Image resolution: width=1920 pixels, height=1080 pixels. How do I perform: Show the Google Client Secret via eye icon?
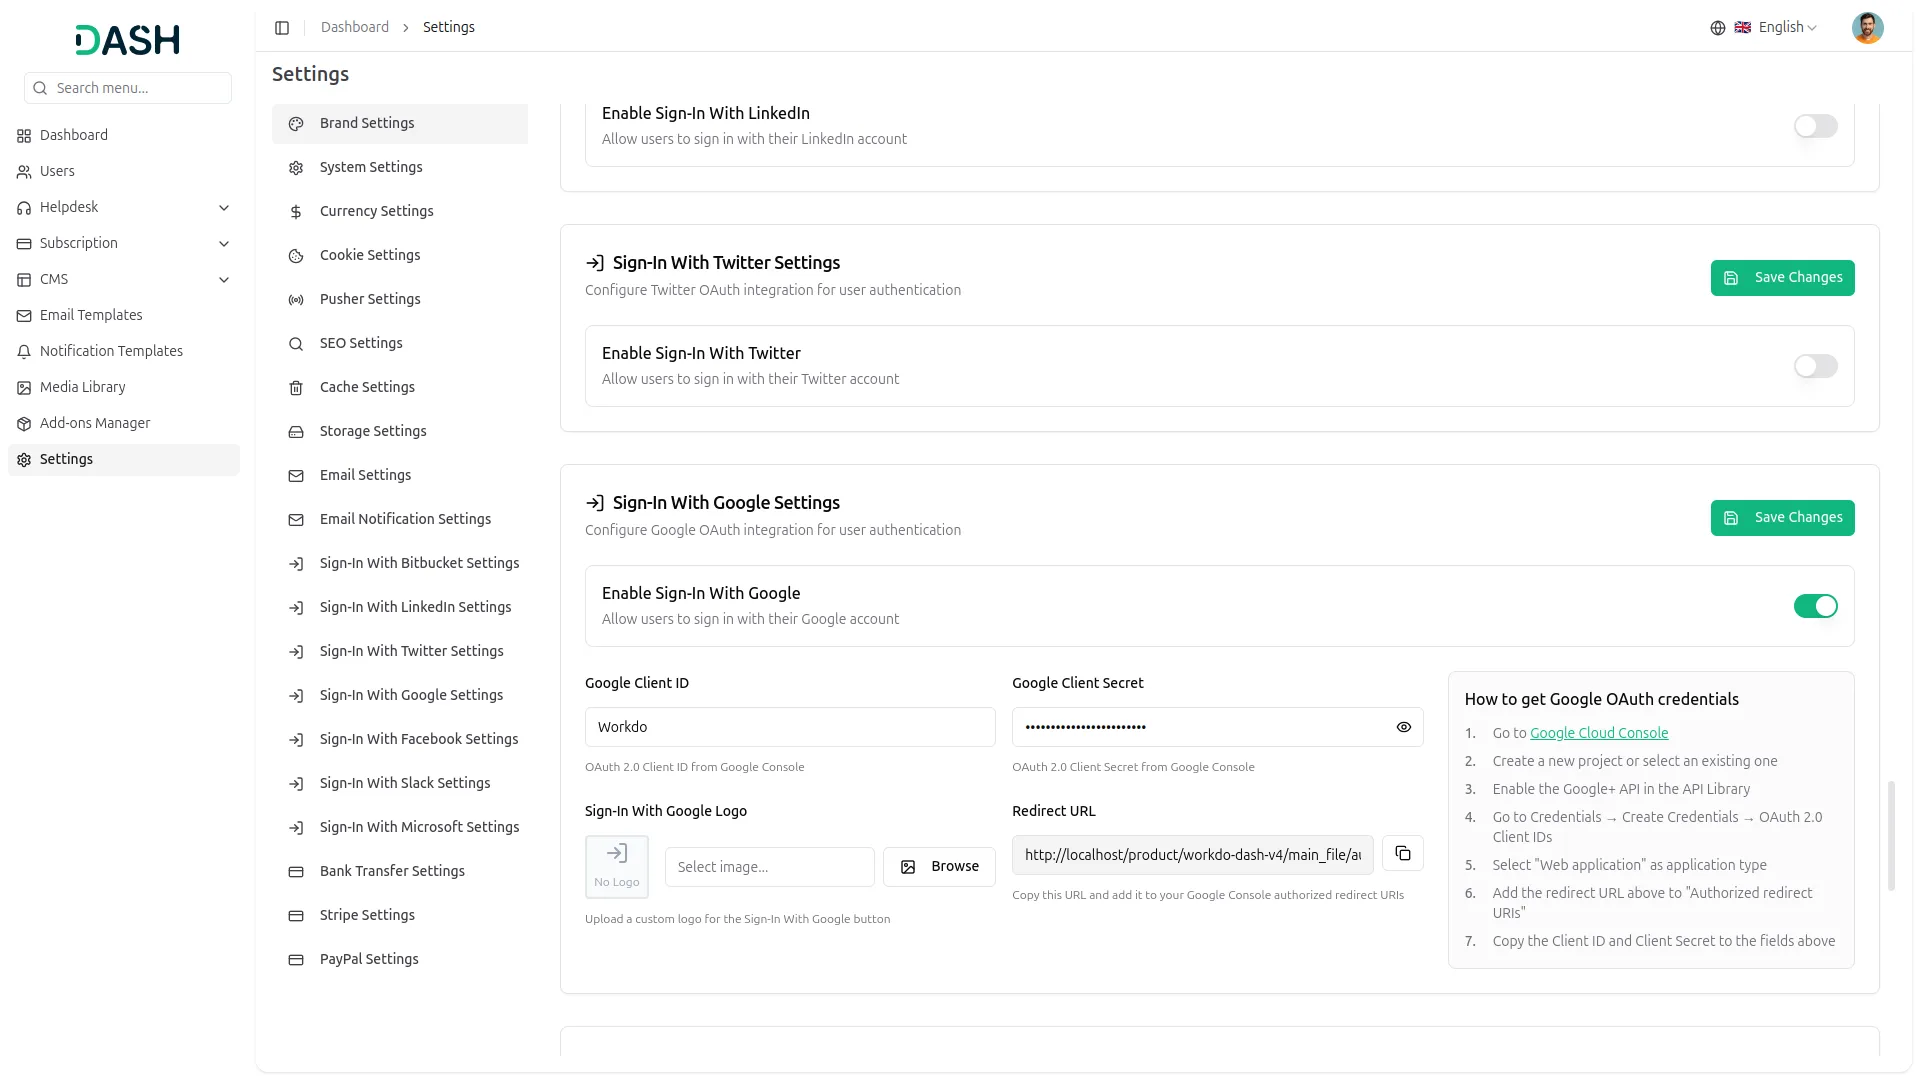[1404, 727]
